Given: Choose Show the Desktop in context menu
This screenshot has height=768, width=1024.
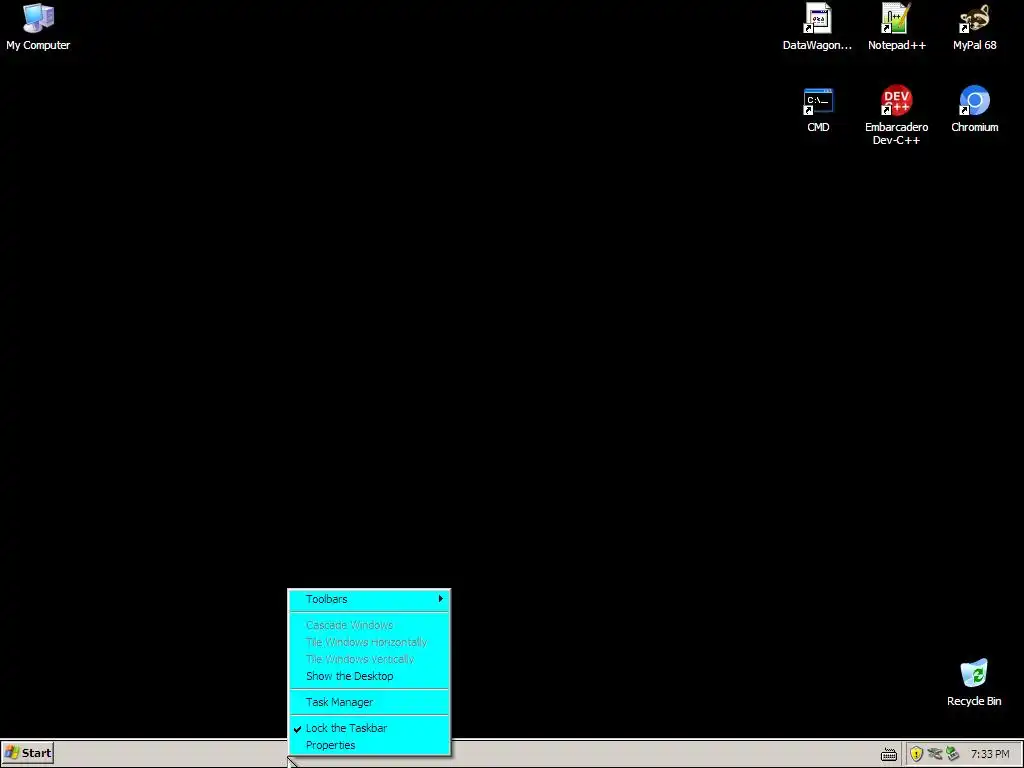Looking at the screenshot, I should pos(369,676).
